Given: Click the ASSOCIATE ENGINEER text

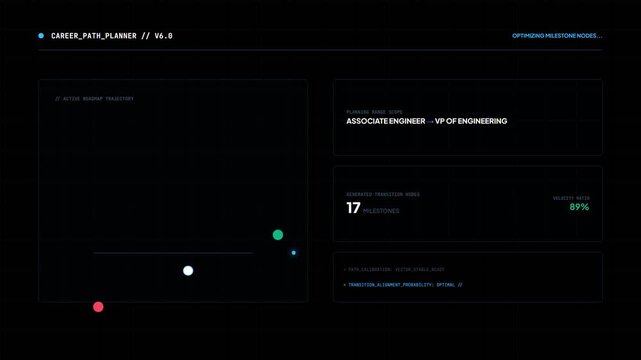Looking at the screenshot, I should 385,121.
